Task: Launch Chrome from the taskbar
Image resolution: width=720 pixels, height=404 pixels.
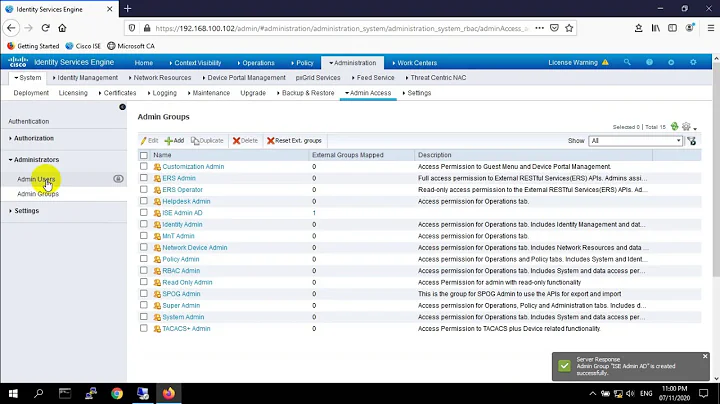Action: 117,393
